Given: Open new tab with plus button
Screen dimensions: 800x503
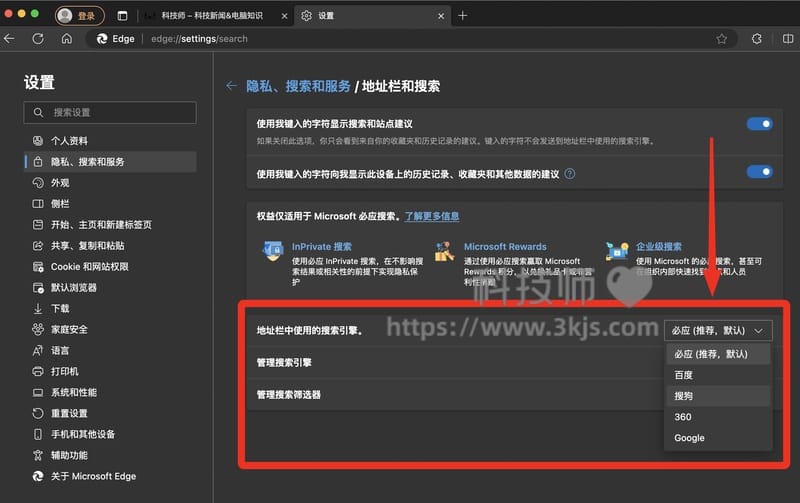Looking at the screenshot, I should (x=462, y=16).
